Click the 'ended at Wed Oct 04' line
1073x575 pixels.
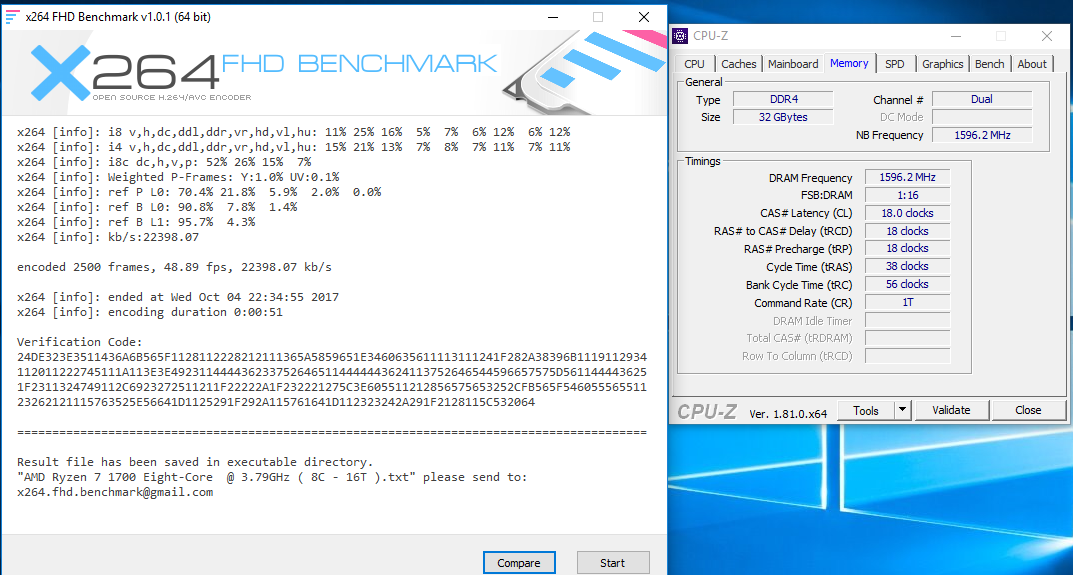point(178,297)
